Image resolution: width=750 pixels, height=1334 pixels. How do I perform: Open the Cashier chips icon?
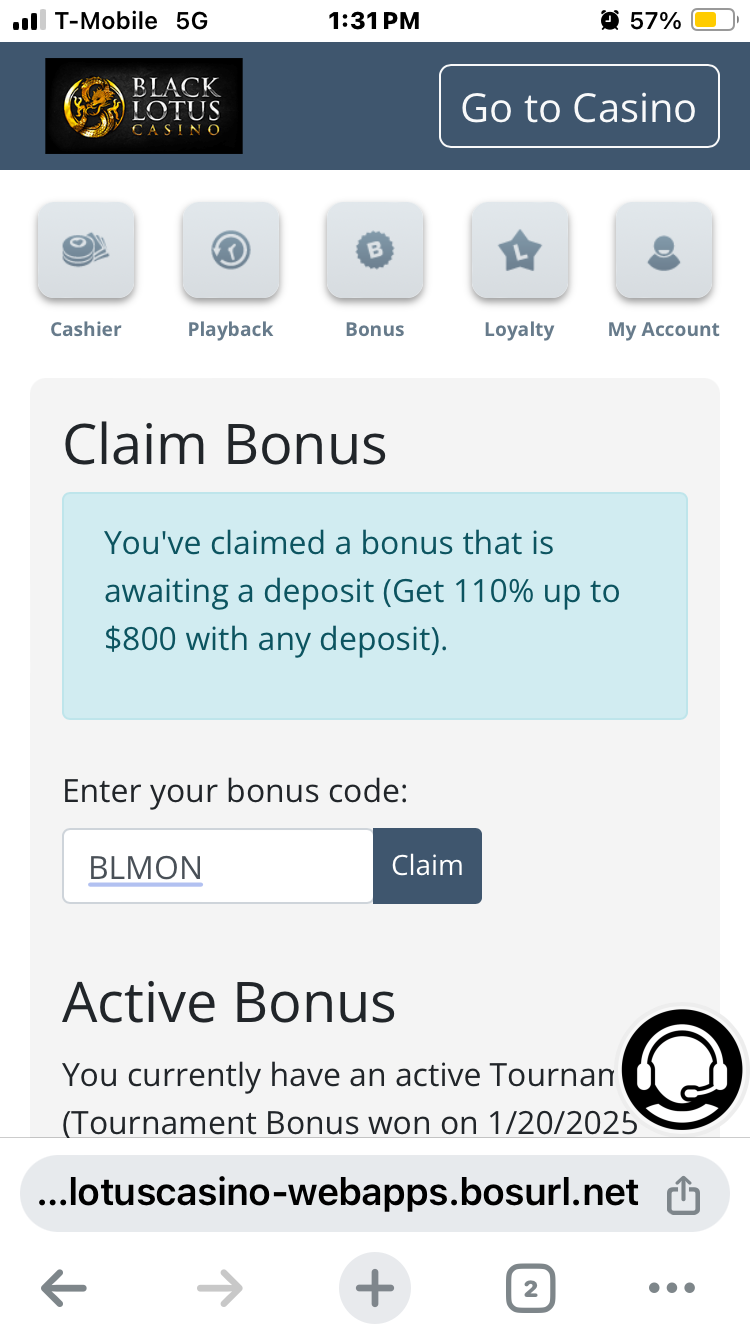point(86,250)
